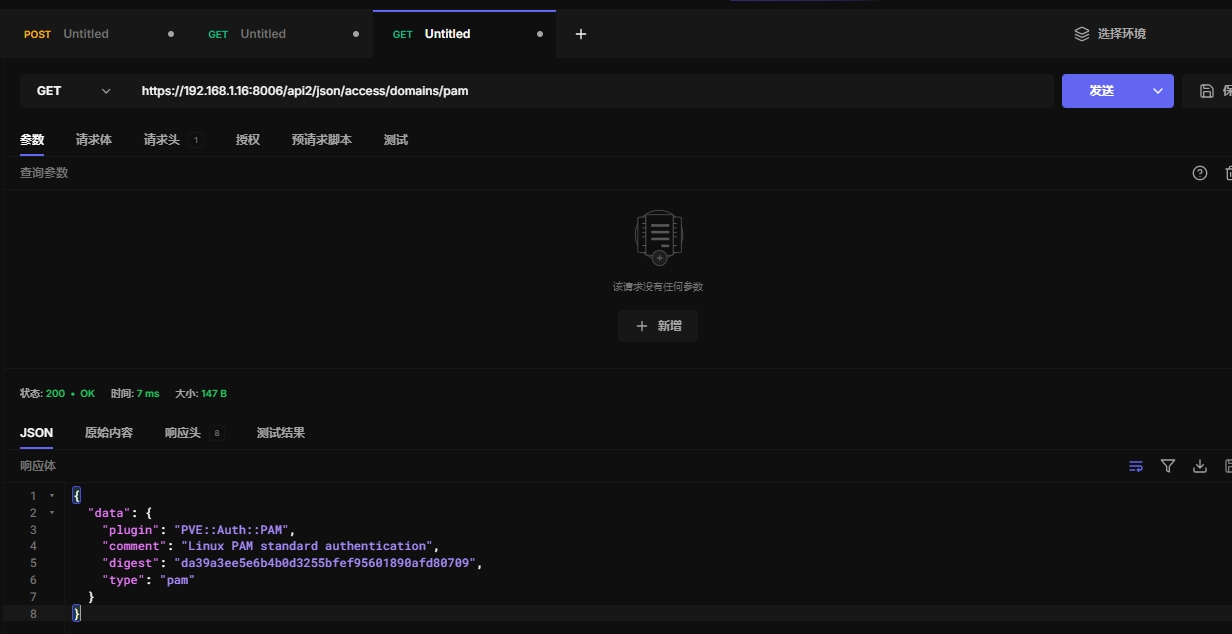
Task: Click the empty parameters illustration
Action: (x=658, y=237)
